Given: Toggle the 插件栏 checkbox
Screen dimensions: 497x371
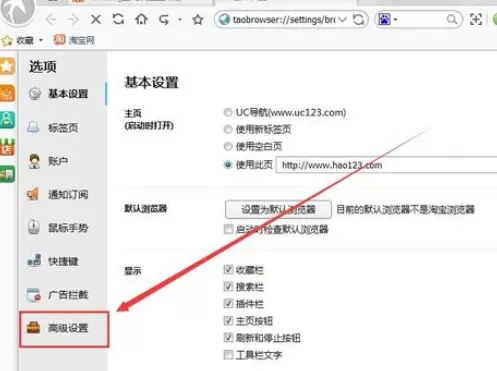Looking at the screenshot, I should pos(228,304).
